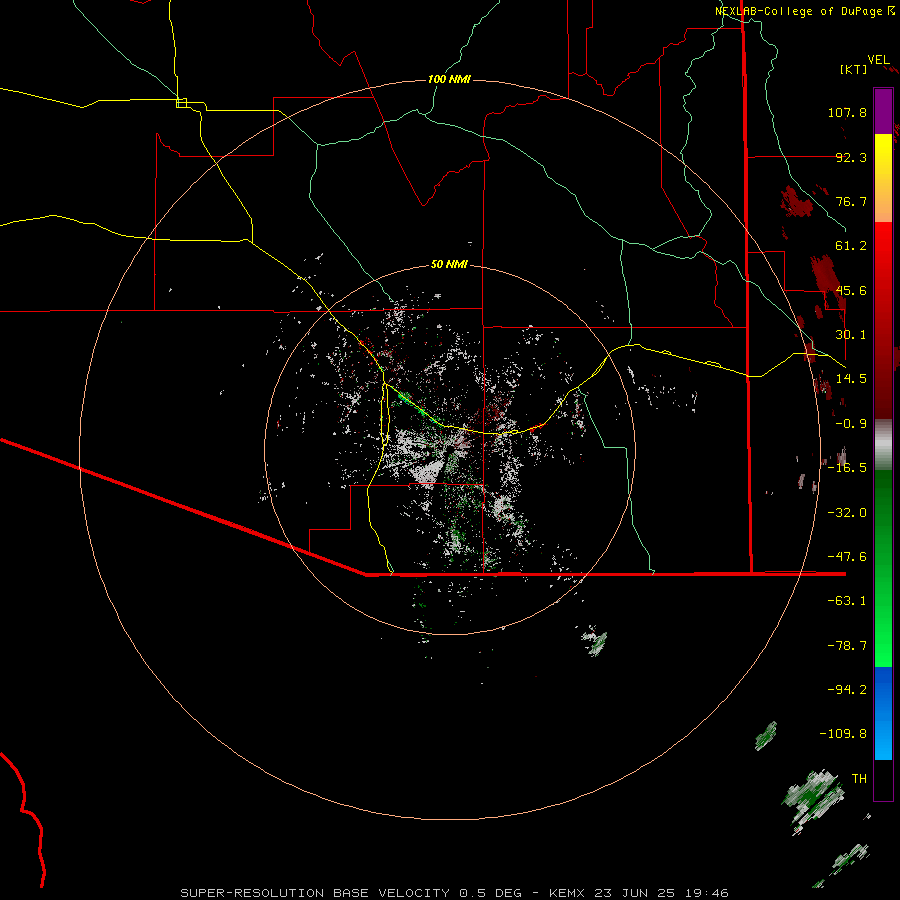Select the -47.6 scale value
This screenshot has width=900, height=900.
(x=847, y=557)
